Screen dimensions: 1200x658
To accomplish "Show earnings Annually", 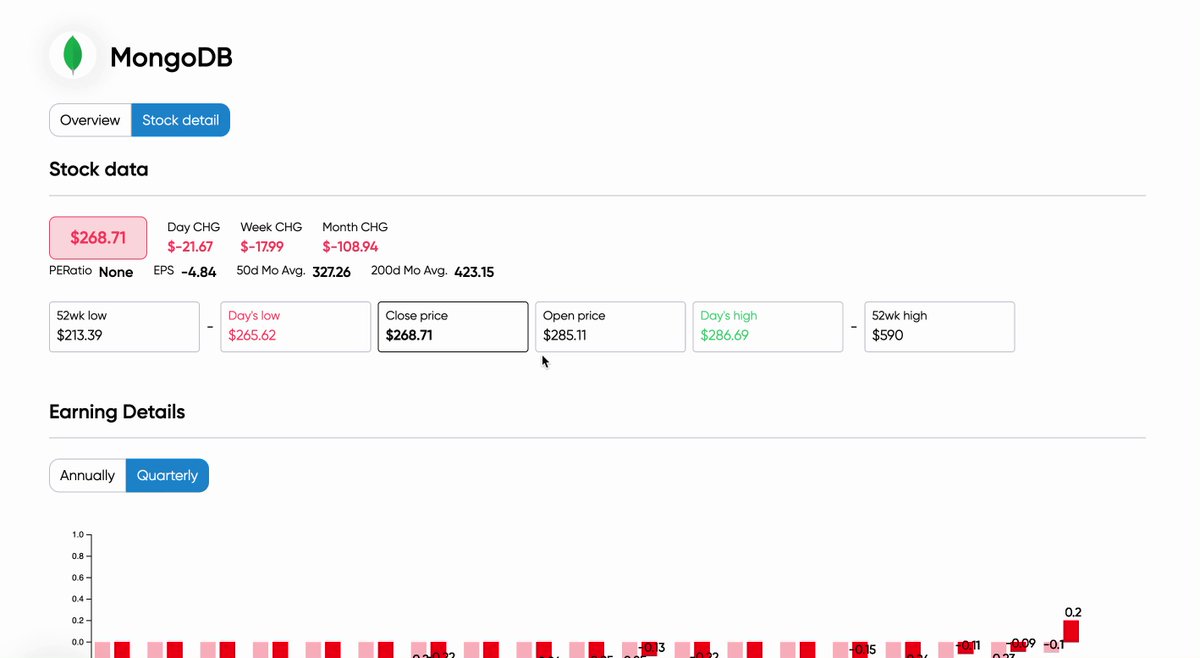I will [x=88, y=475].
